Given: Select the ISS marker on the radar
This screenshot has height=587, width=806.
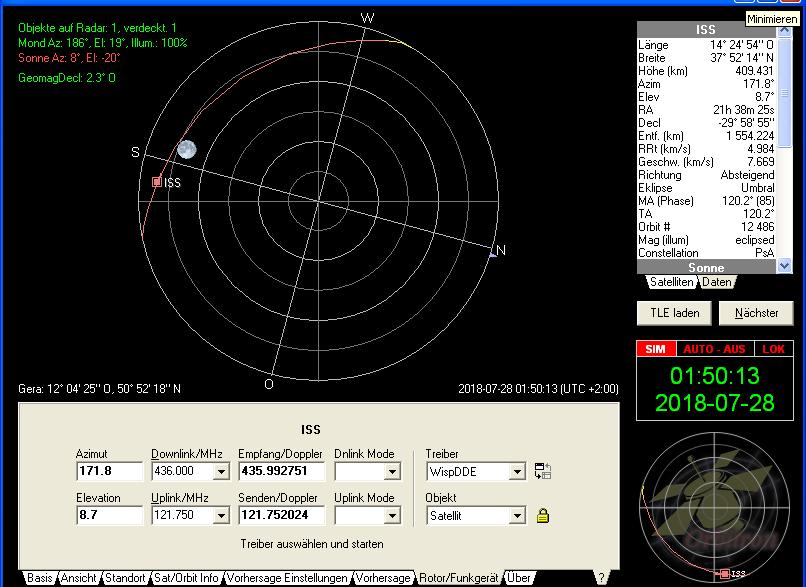Looking at the screenshot, I should tap(157, 182).
